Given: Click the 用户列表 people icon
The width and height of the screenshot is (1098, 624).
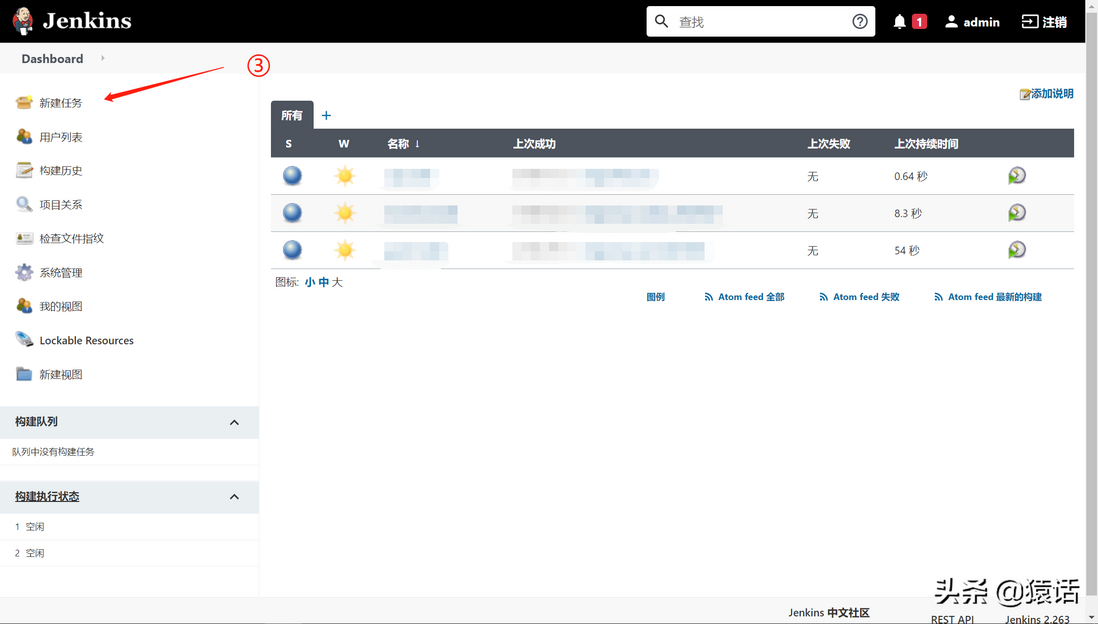Looking at the screenshot, I should [x=24, y=137].
